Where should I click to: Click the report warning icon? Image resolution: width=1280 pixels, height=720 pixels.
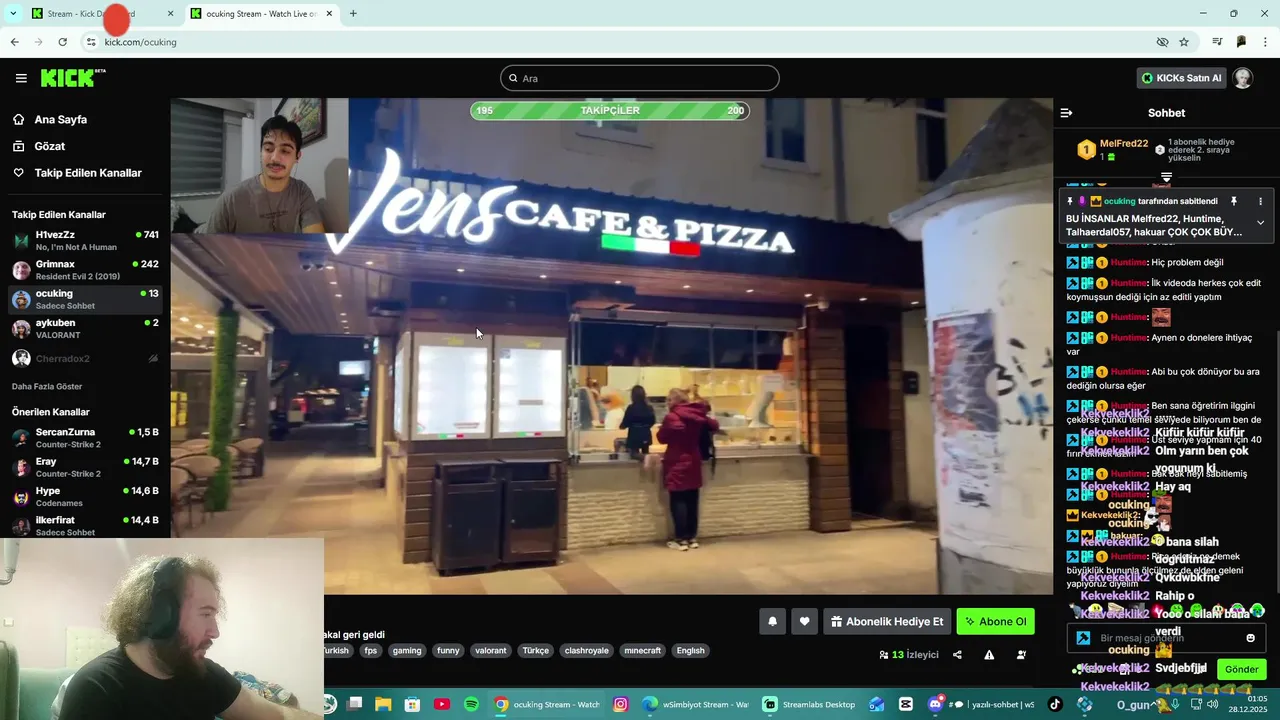pyautogui.click(x=989, y=655)
